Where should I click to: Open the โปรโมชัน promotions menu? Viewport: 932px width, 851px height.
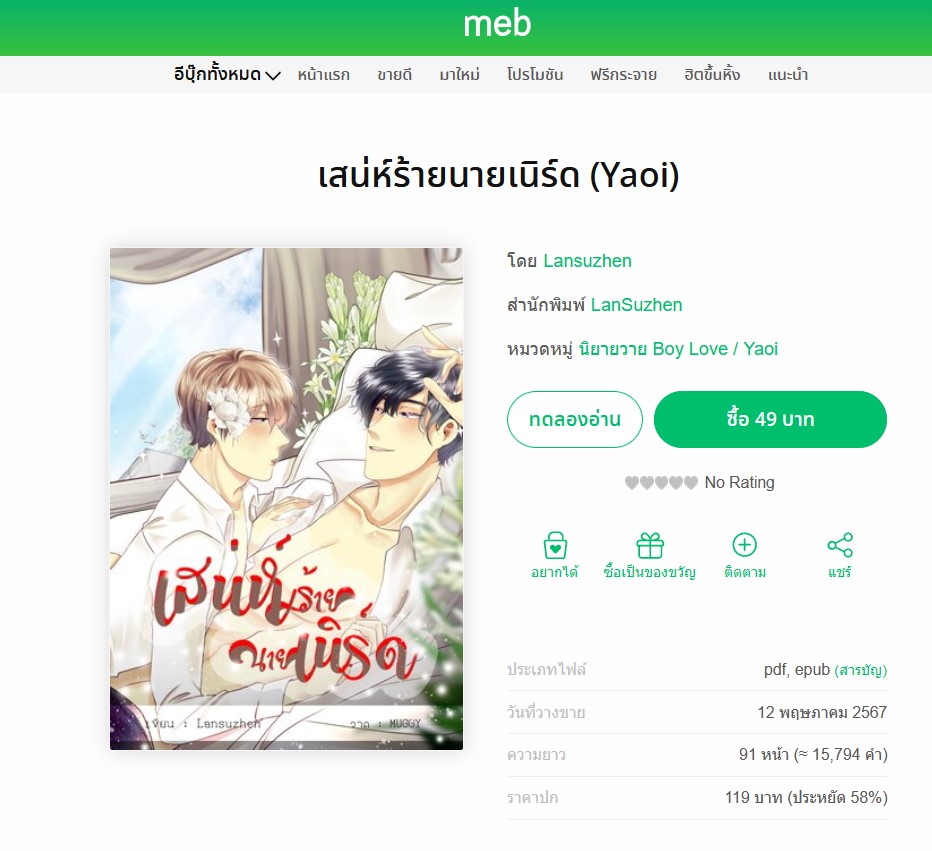point(534,75)
